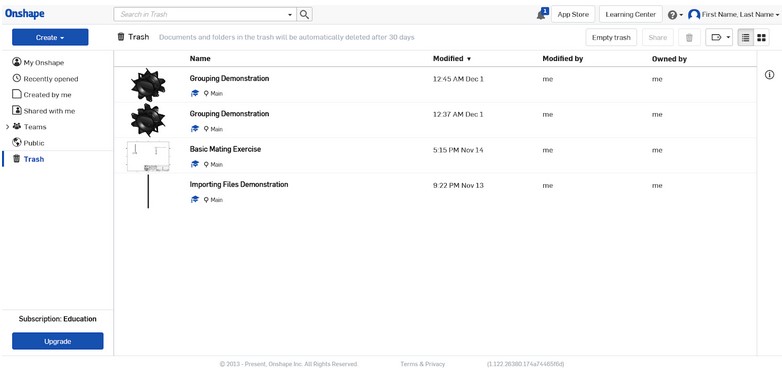Click the Teams people icon
Screen dimensions: 782x372
[x=17, y=127]
